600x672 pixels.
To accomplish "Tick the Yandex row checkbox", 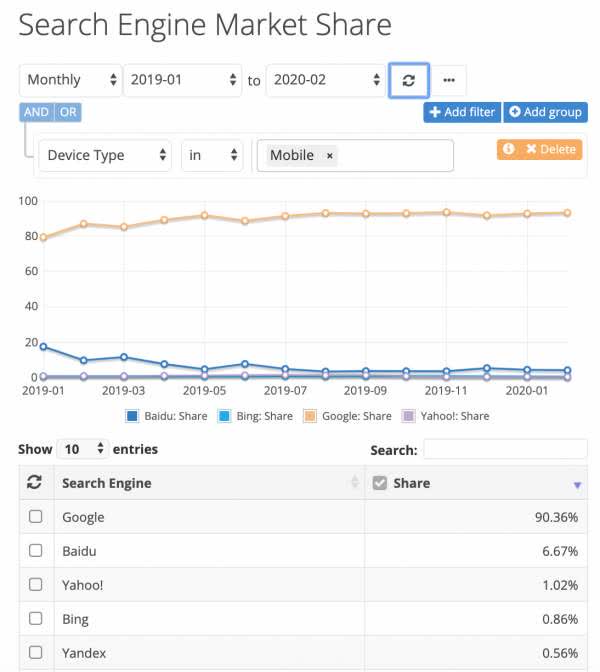I will tap(36, 653).
